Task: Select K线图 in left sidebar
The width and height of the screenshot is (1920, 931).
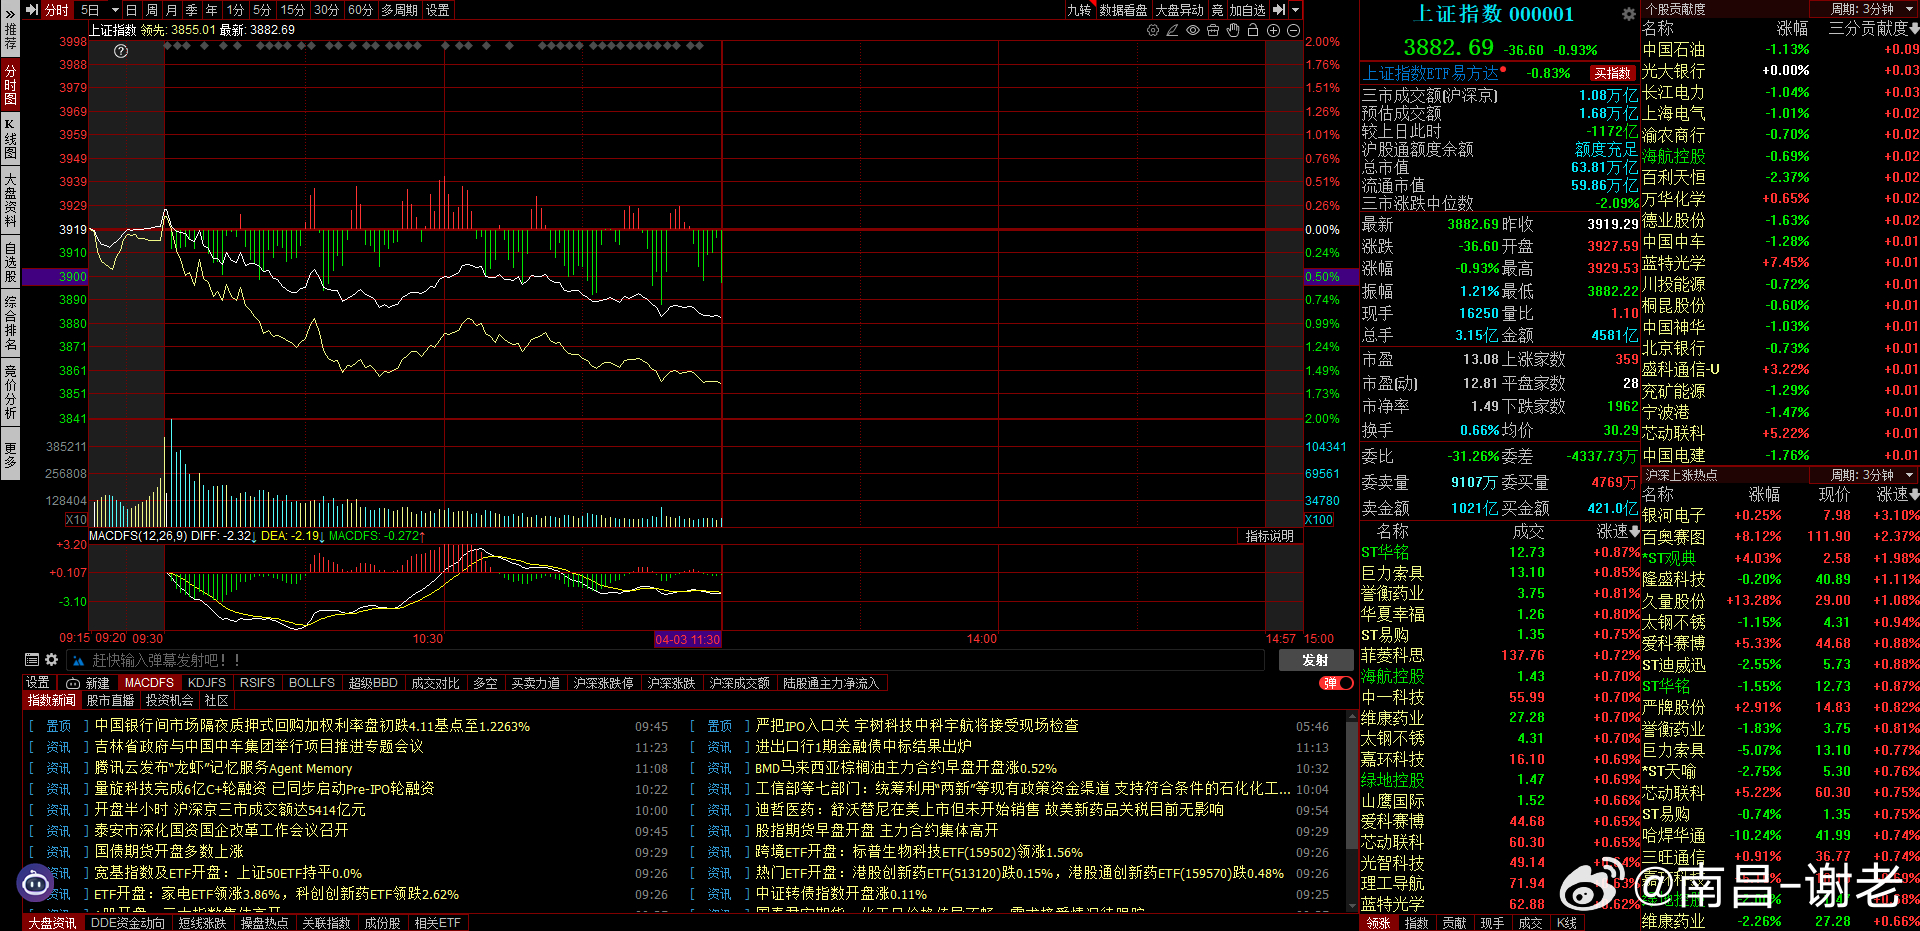Action: click(x=10, y=139)
